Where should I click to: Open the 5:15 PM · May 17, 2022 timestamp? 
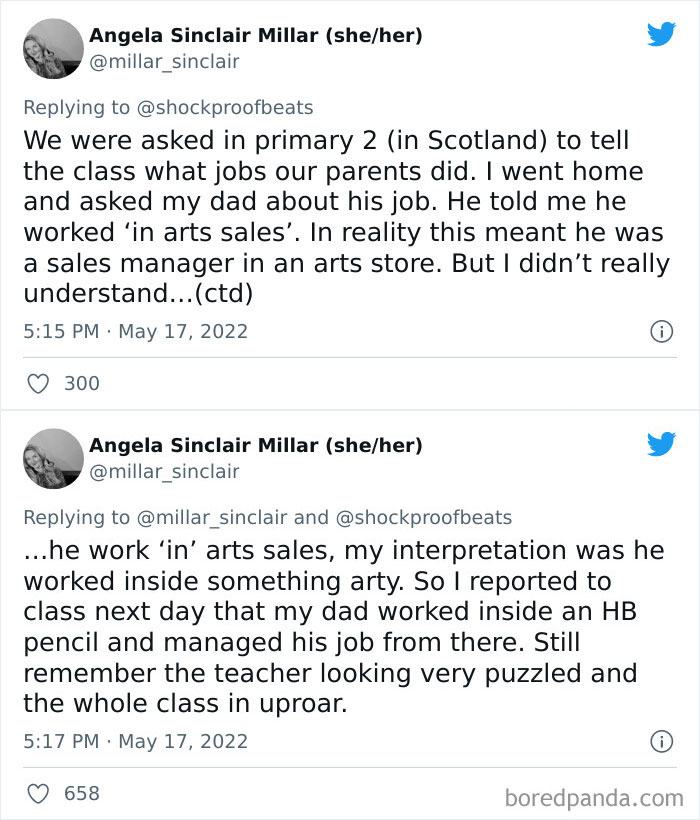click(x=135, y=332)
